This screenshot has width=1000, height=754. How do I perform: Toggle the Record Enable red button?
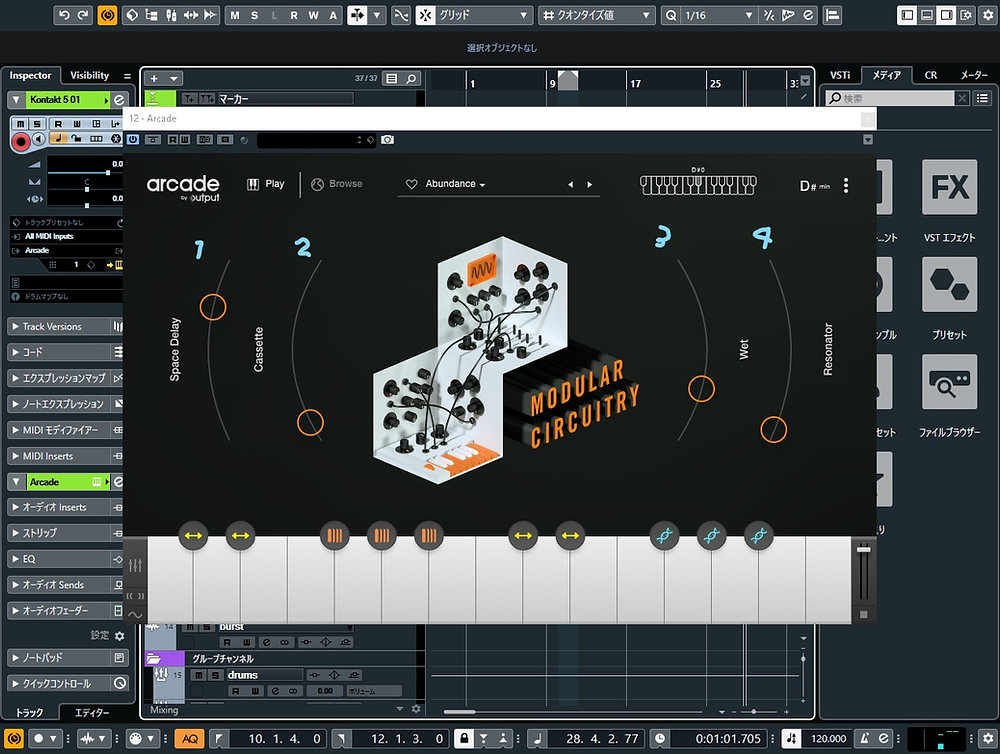tap(20, 141)
